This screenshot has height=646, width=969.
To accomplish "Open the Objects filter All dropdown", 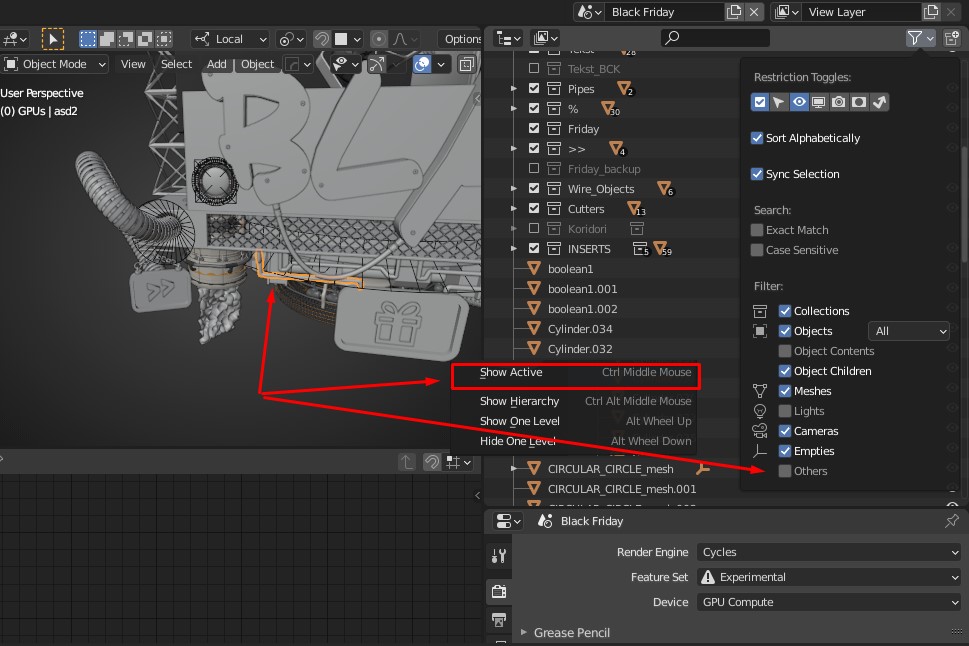I will pyautogui.click(x=908, y=331).
